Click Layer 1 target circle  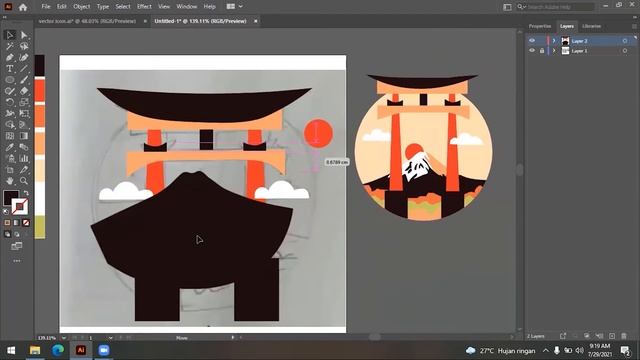click(x=625, y=51)
